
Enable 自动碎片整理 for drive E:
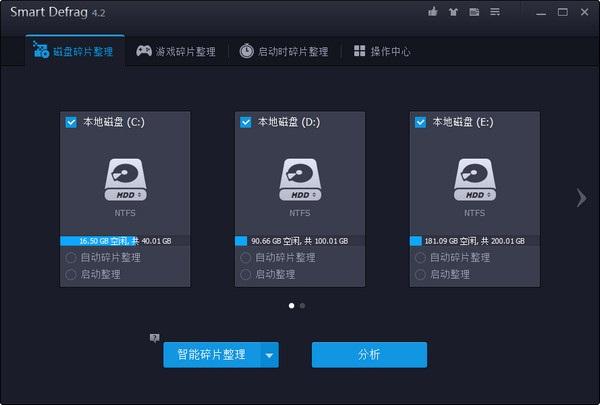pyautogui.click(x=421, y=258)
